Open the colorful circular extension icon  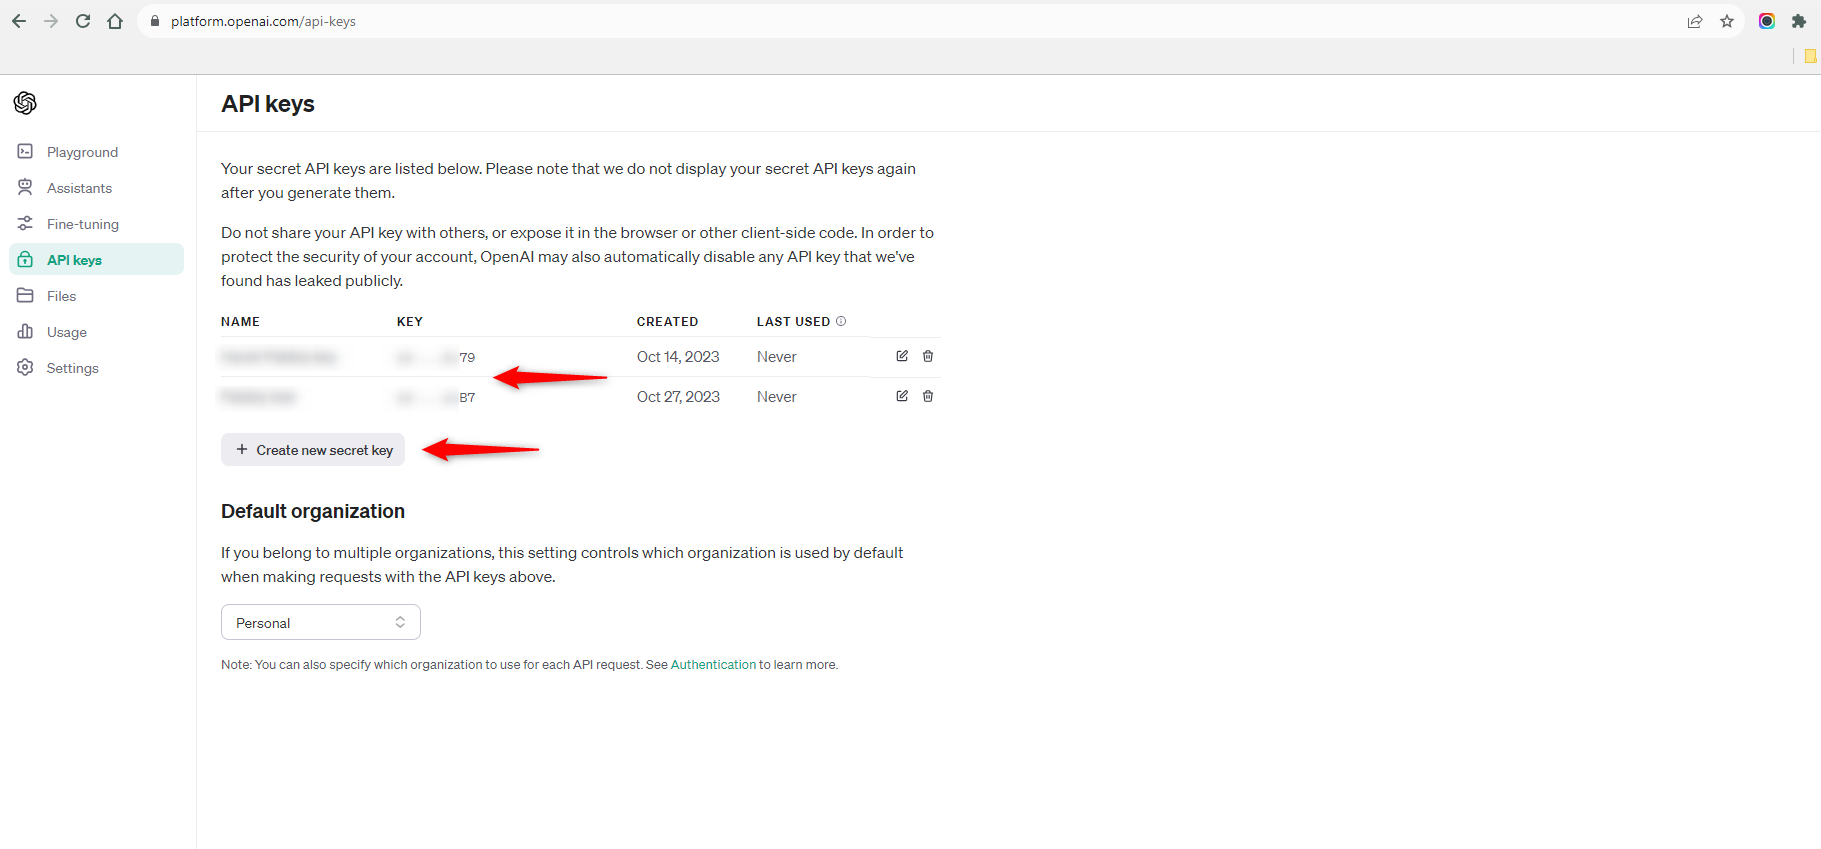[x=1767, y=21]
